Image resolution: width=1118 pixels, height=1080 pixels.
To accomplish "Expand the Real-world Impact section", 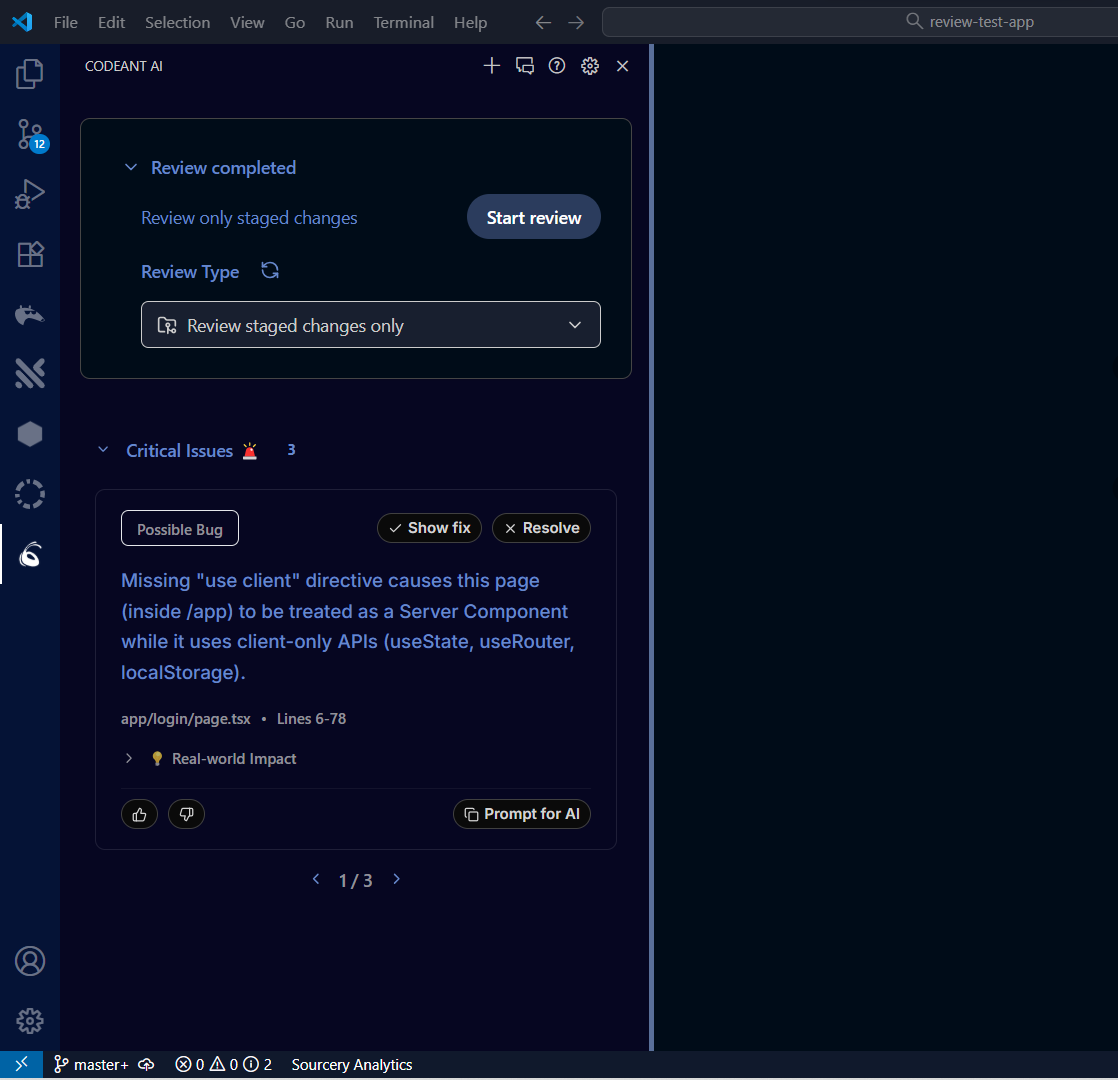I will [129, 759].
